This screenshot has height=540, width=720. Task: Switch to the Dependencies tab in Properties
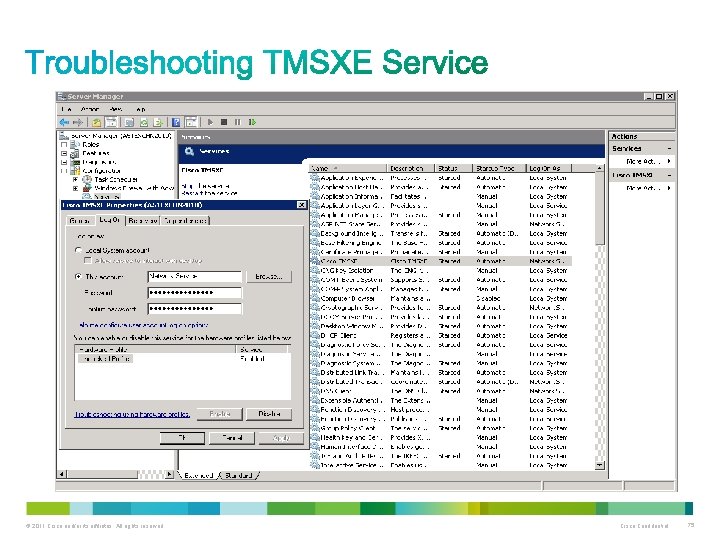click(x=185, y=221)
